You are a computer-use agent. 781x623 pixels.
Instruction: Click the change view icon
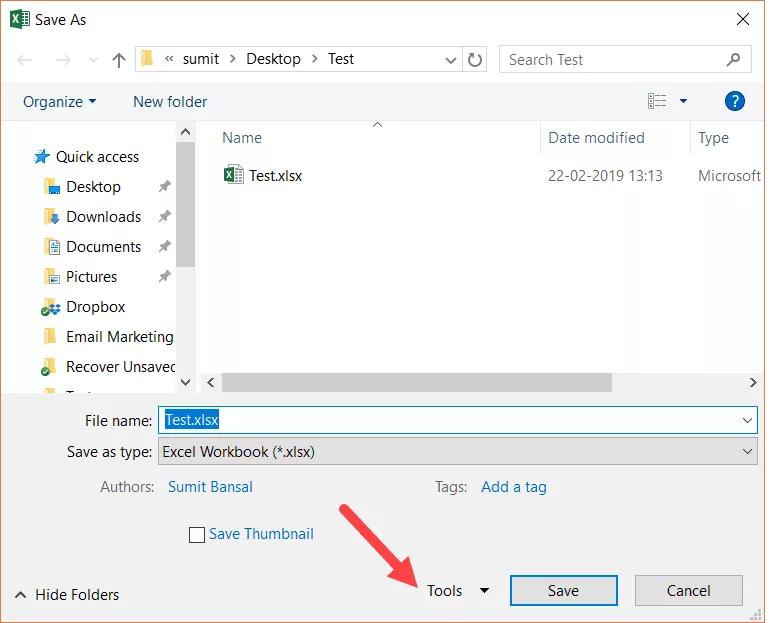[x=657, y=101]
